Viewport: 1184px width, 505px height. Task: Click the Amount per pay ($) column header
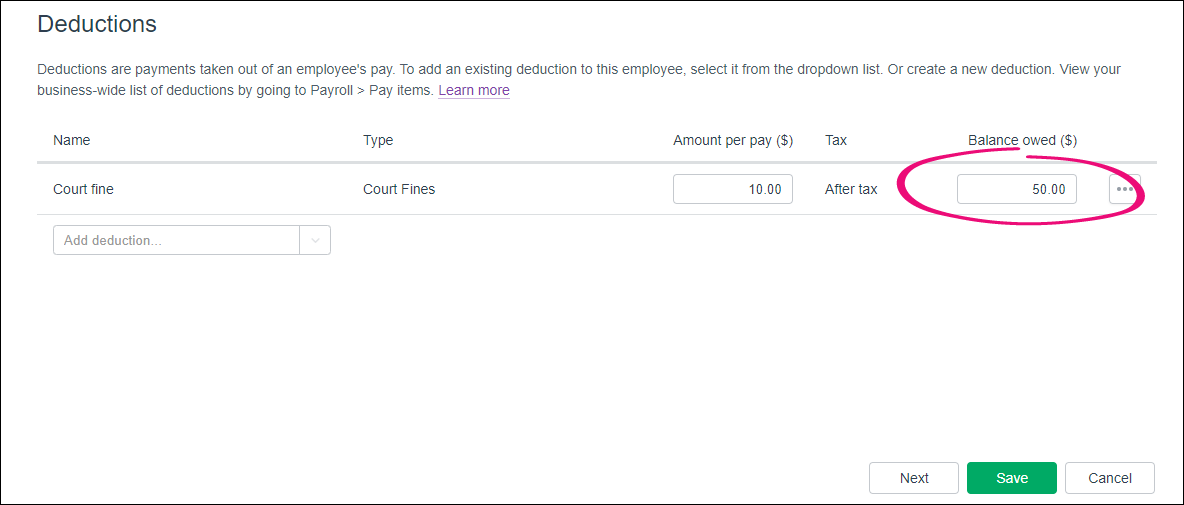[732, 140]
